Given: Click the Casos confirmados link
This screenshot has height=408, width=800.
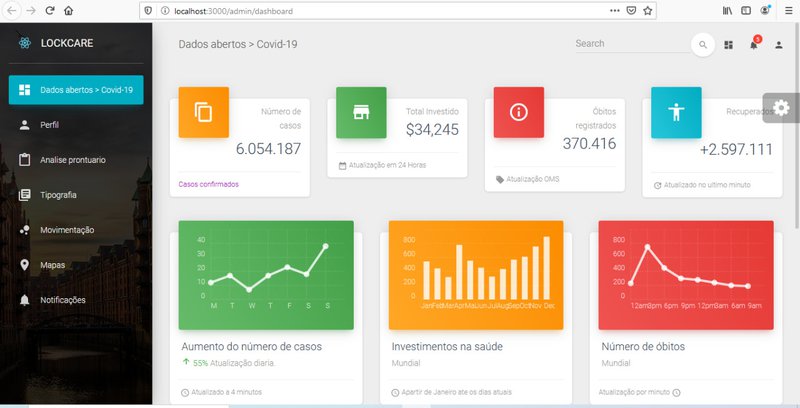Looking at the screenshot, I should pyautogui.click(x=208, y=184).
